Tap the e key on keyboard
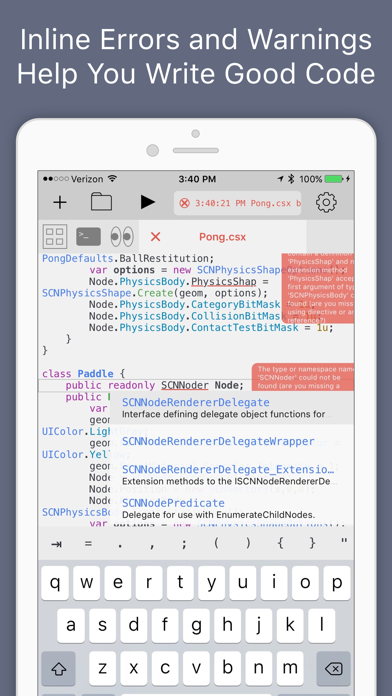Screen dimensions: 392x696 point(118,583)
